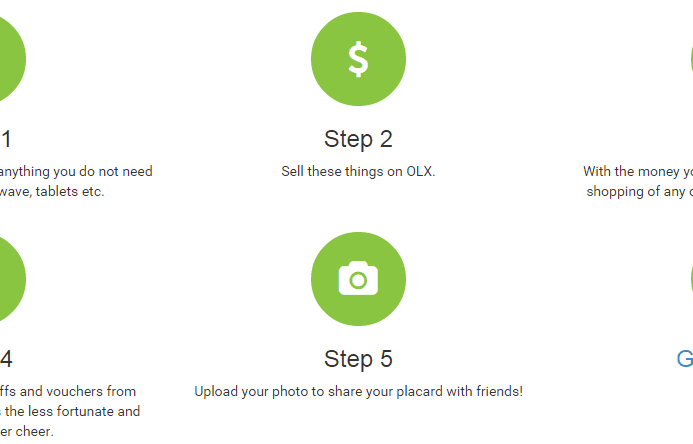This screenshot has width=693, height=444.
Task: Select the Step 2 heading
Action: (x=358, y=139)
